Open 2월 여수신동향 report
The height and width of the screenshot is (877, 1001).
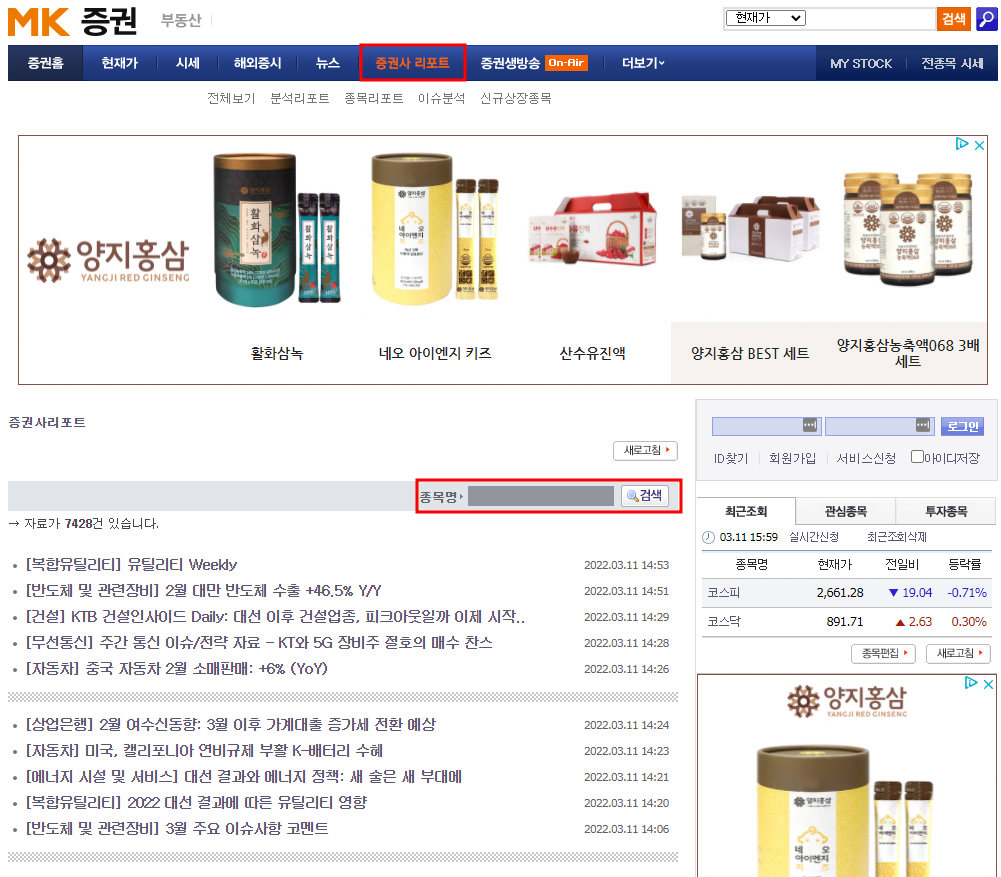230,725
